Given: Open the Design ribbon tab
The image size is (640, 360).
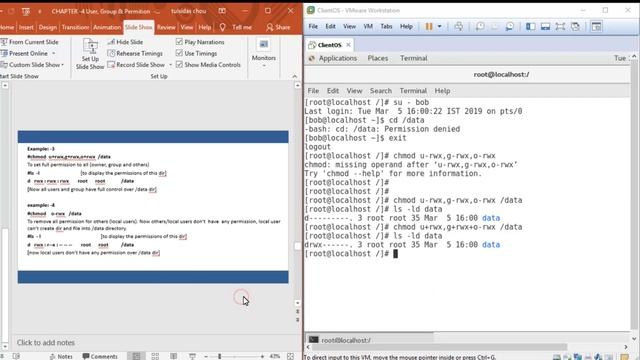Looking at the screenshot, I should (48, 27).
